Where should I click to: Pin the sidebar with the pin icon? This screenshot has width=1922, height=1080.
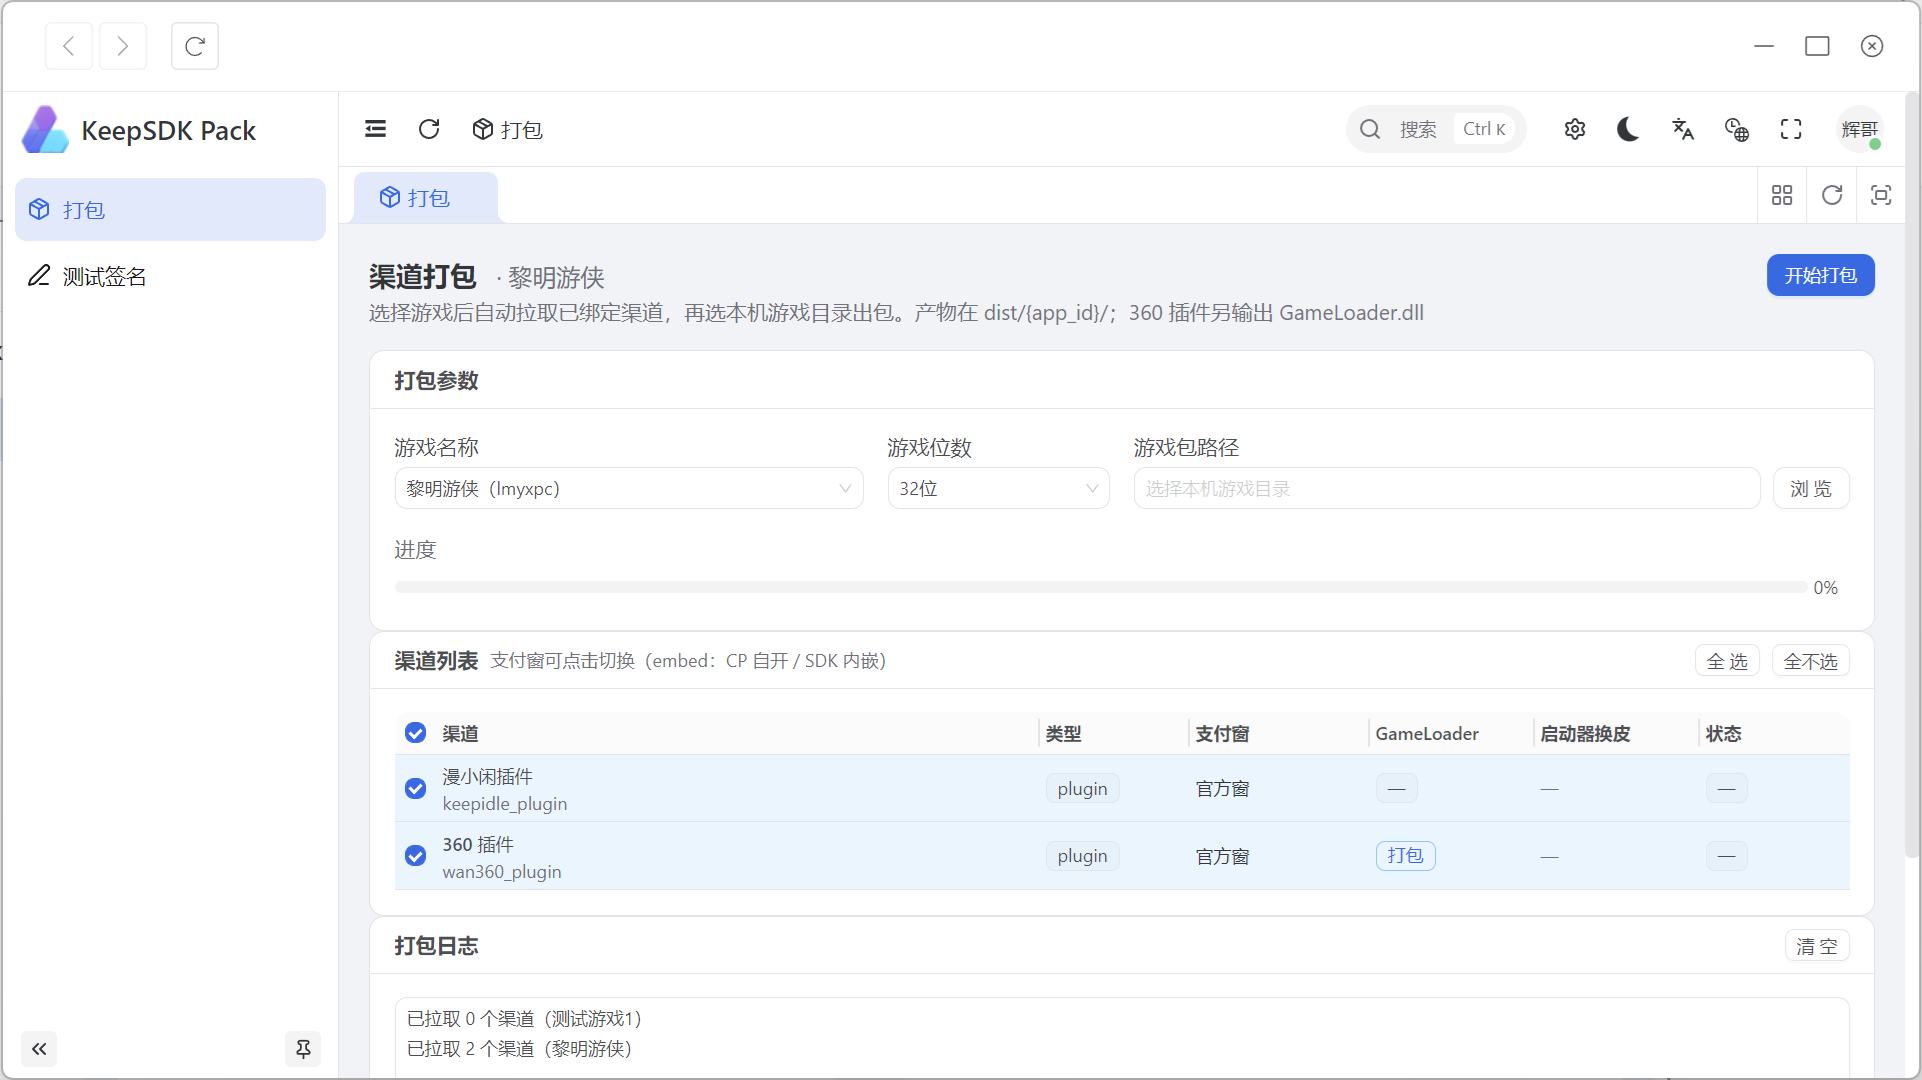tap(303, 1049)
